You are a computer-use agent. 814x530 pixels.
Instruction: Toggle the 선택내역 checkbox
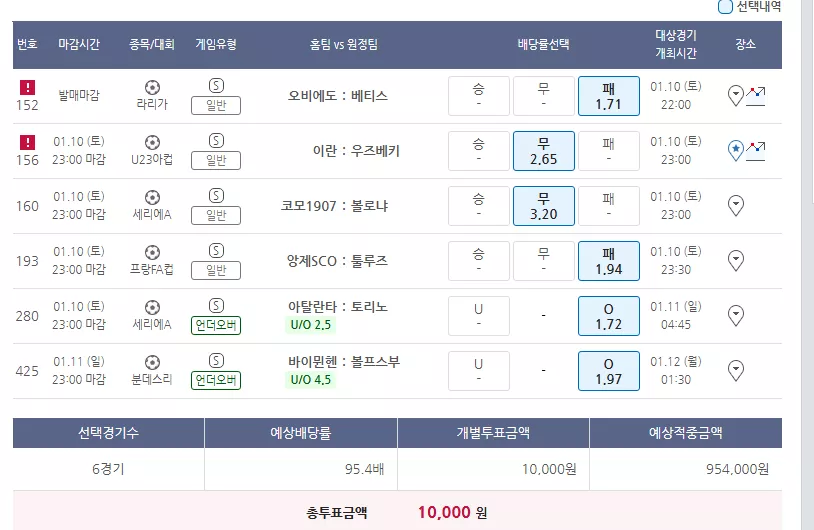[x=725, y=7]
